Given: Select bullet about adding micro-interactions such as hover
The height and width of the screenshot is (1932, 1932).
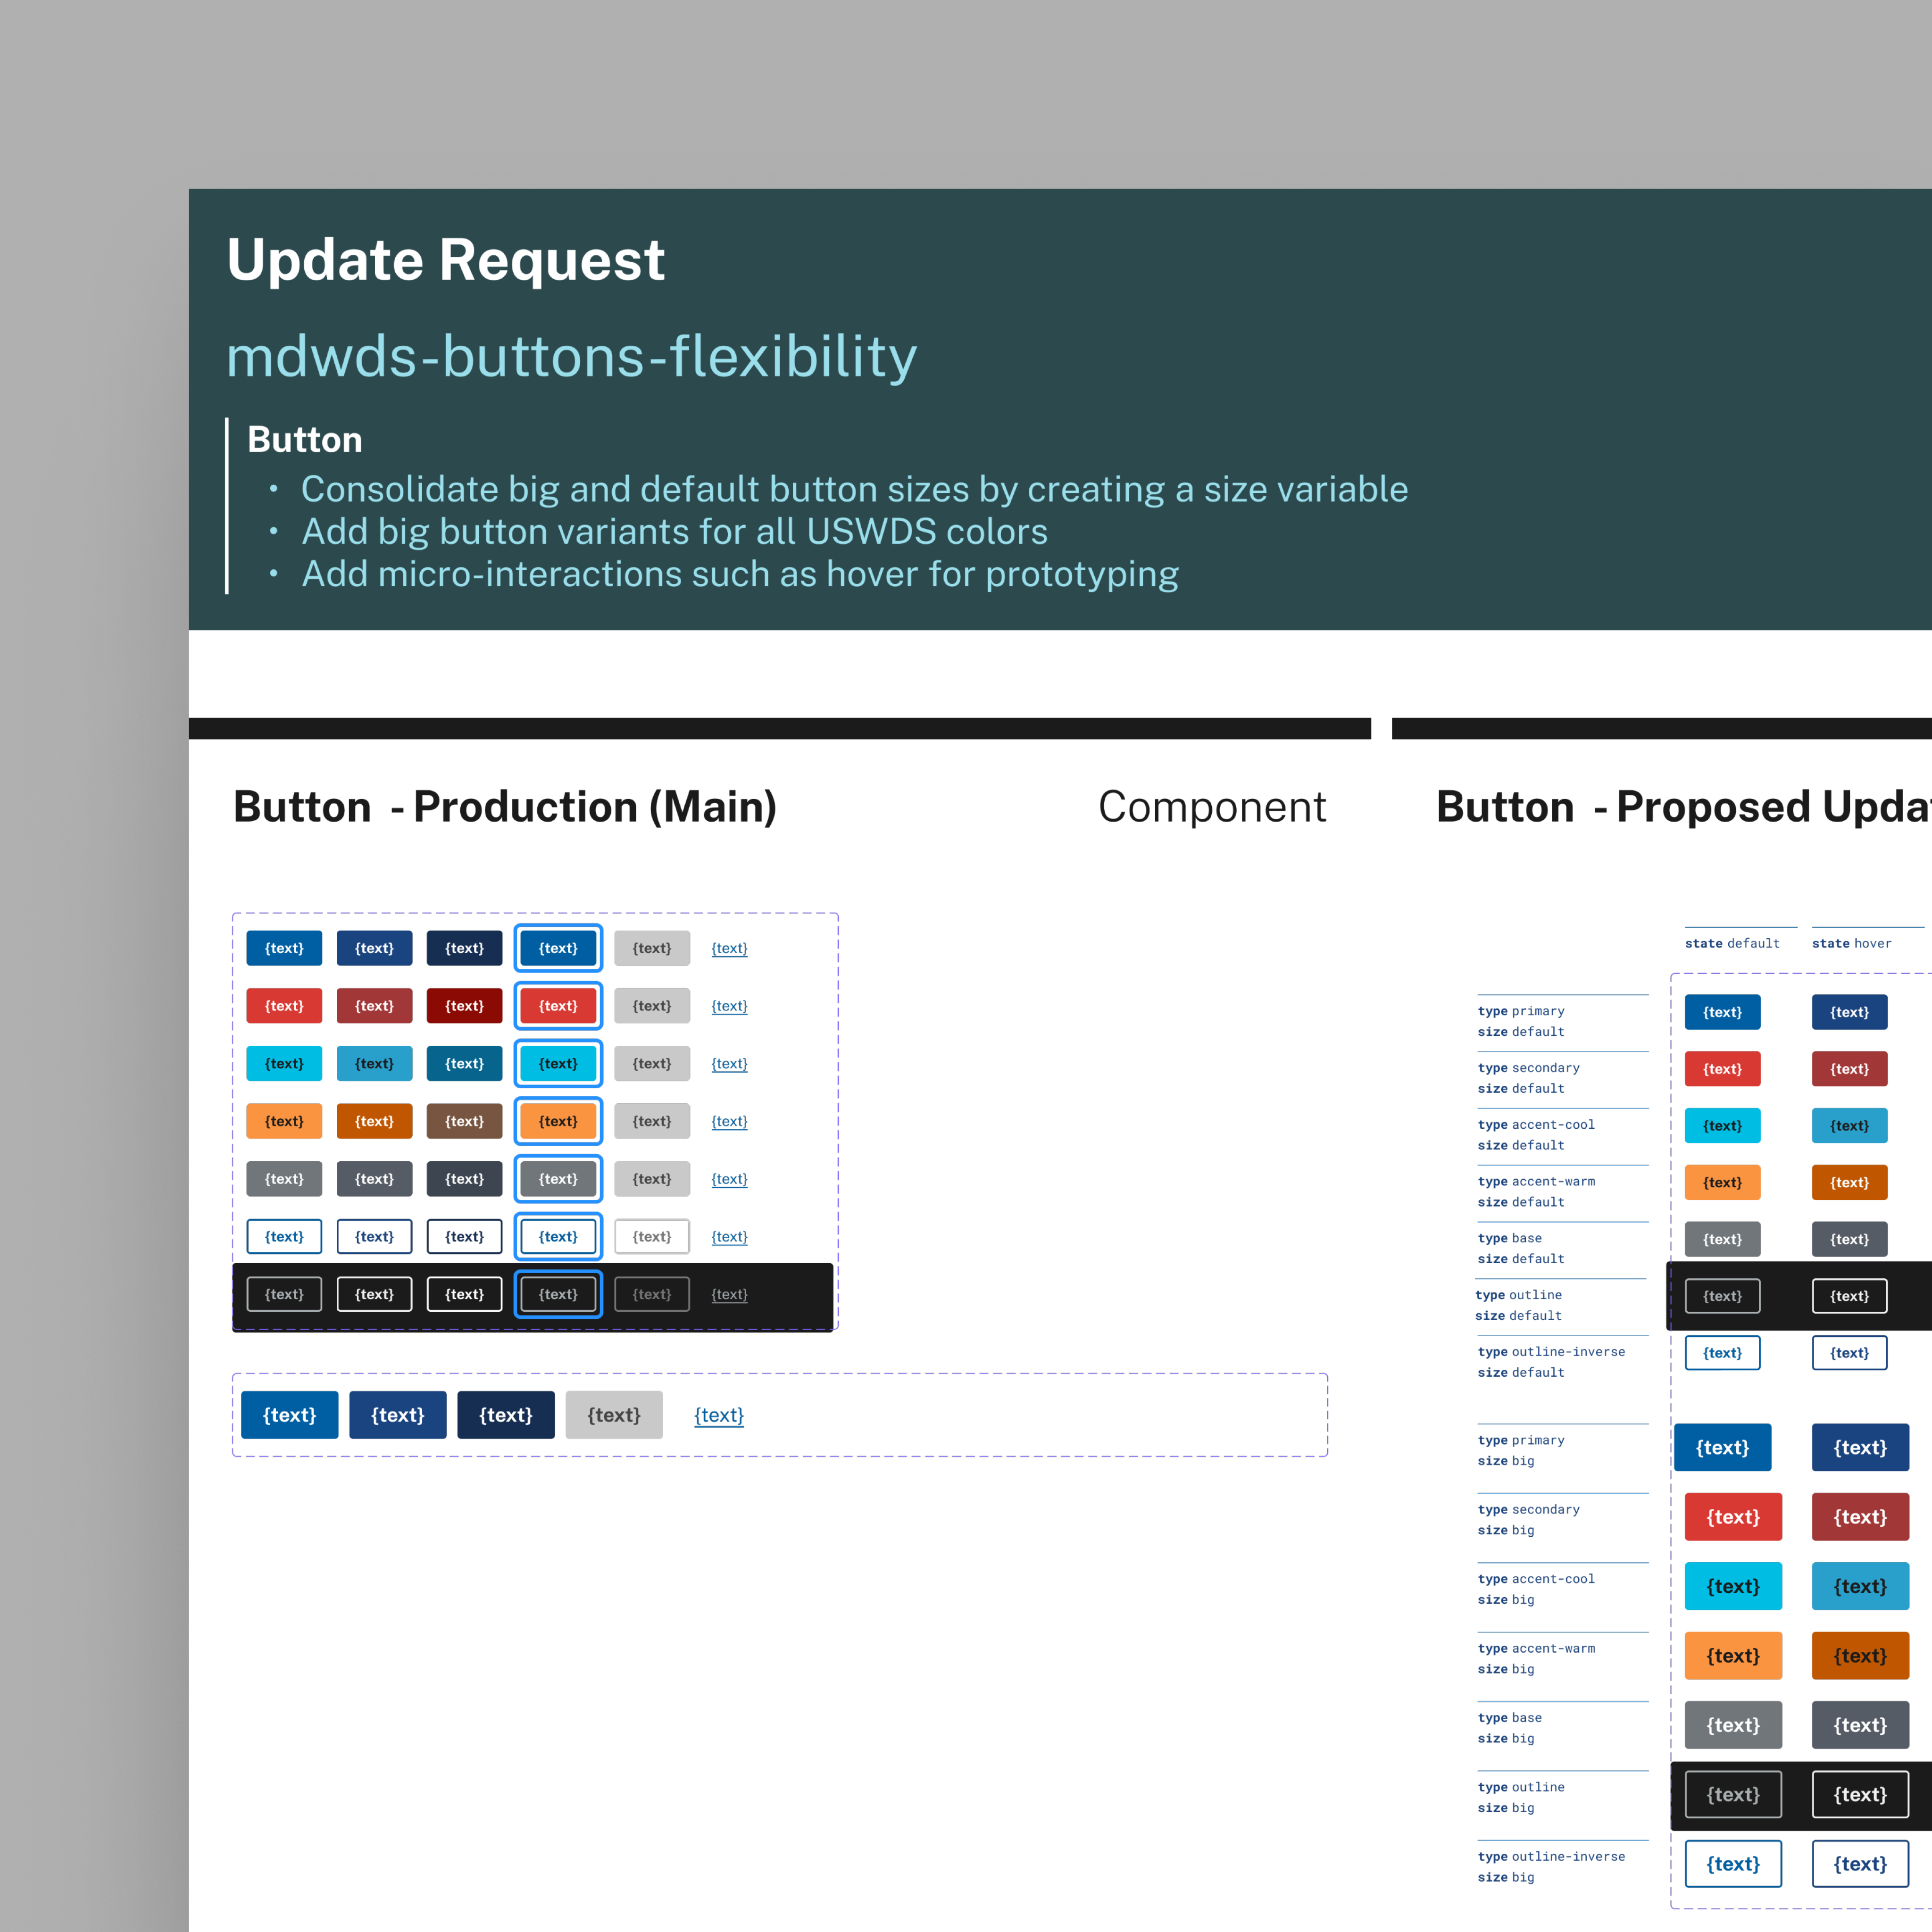Looking at the screenshot, I should [740, 574].
